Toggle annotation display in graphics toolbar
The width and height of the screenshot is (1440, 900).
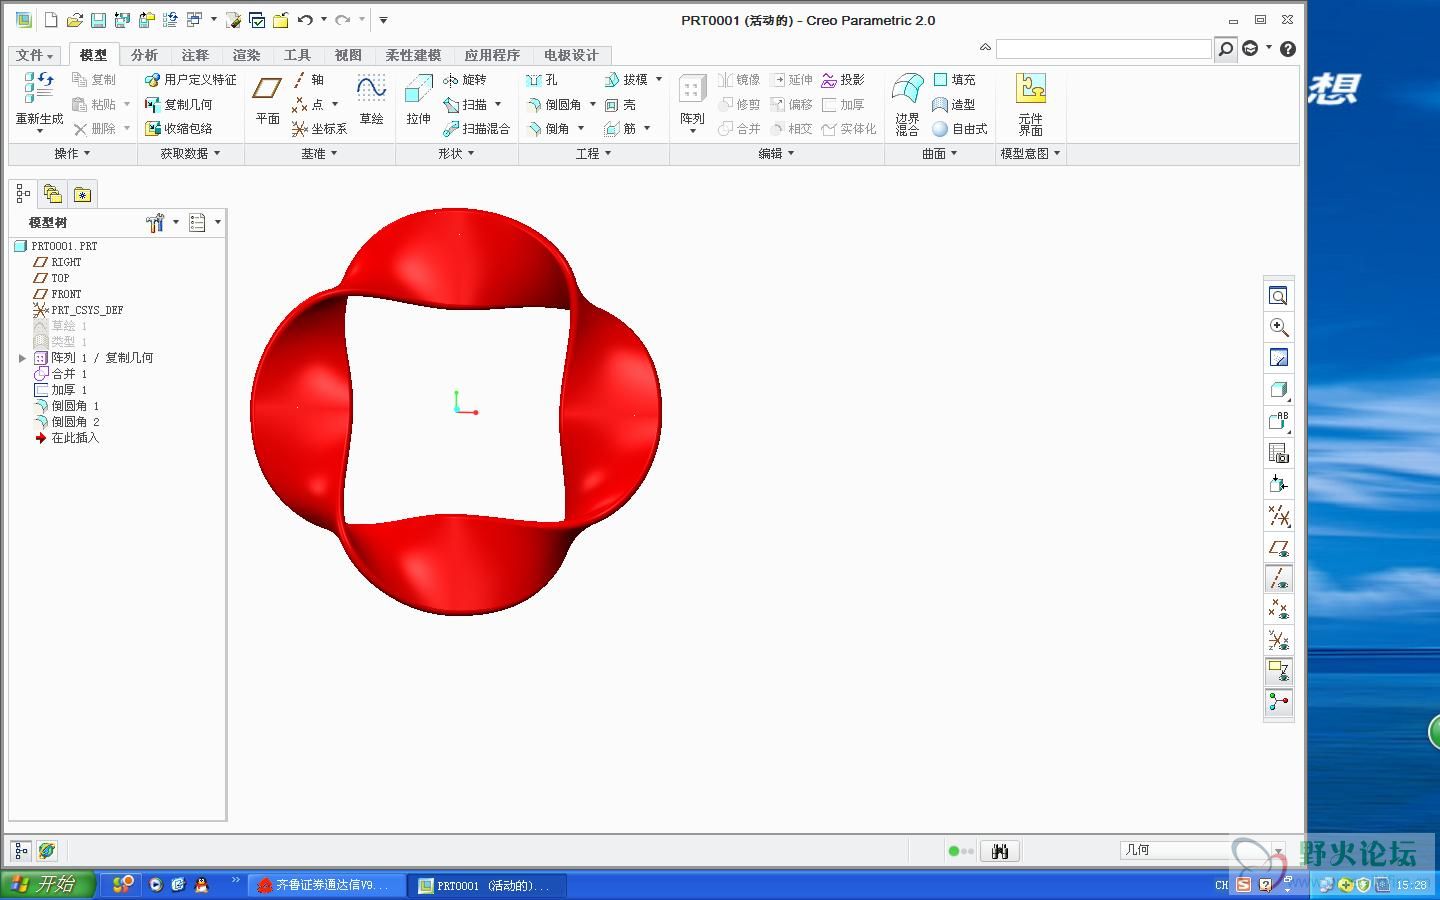(x=1278, y=671)
